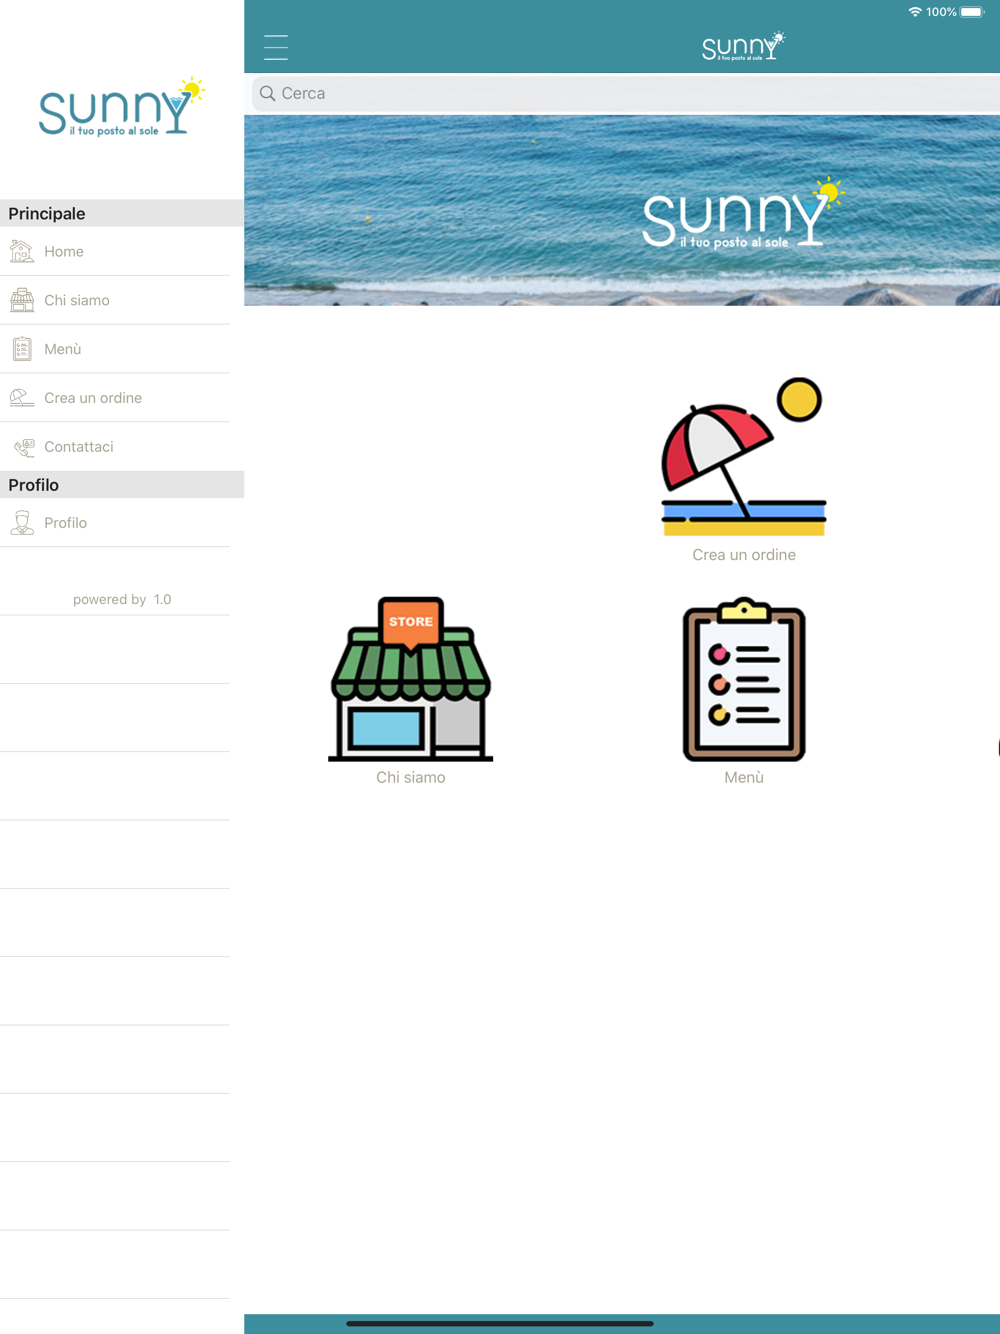The height and width of the screenshot is (1334, 1000).
Task: Select Contattaci in the sidebar
Action: [x=115, y=447]
